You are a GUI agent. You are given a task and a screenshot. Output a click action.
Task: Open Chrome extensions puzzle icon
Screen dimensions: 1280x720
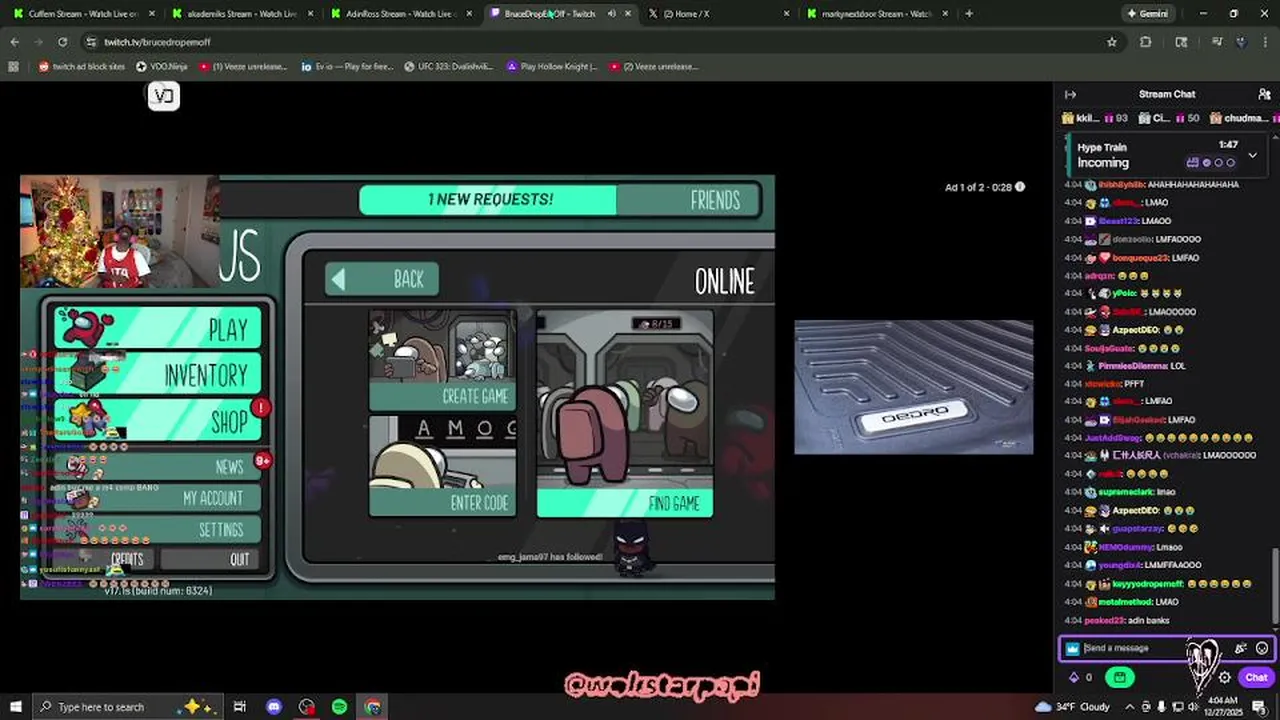click(1146, 42)
